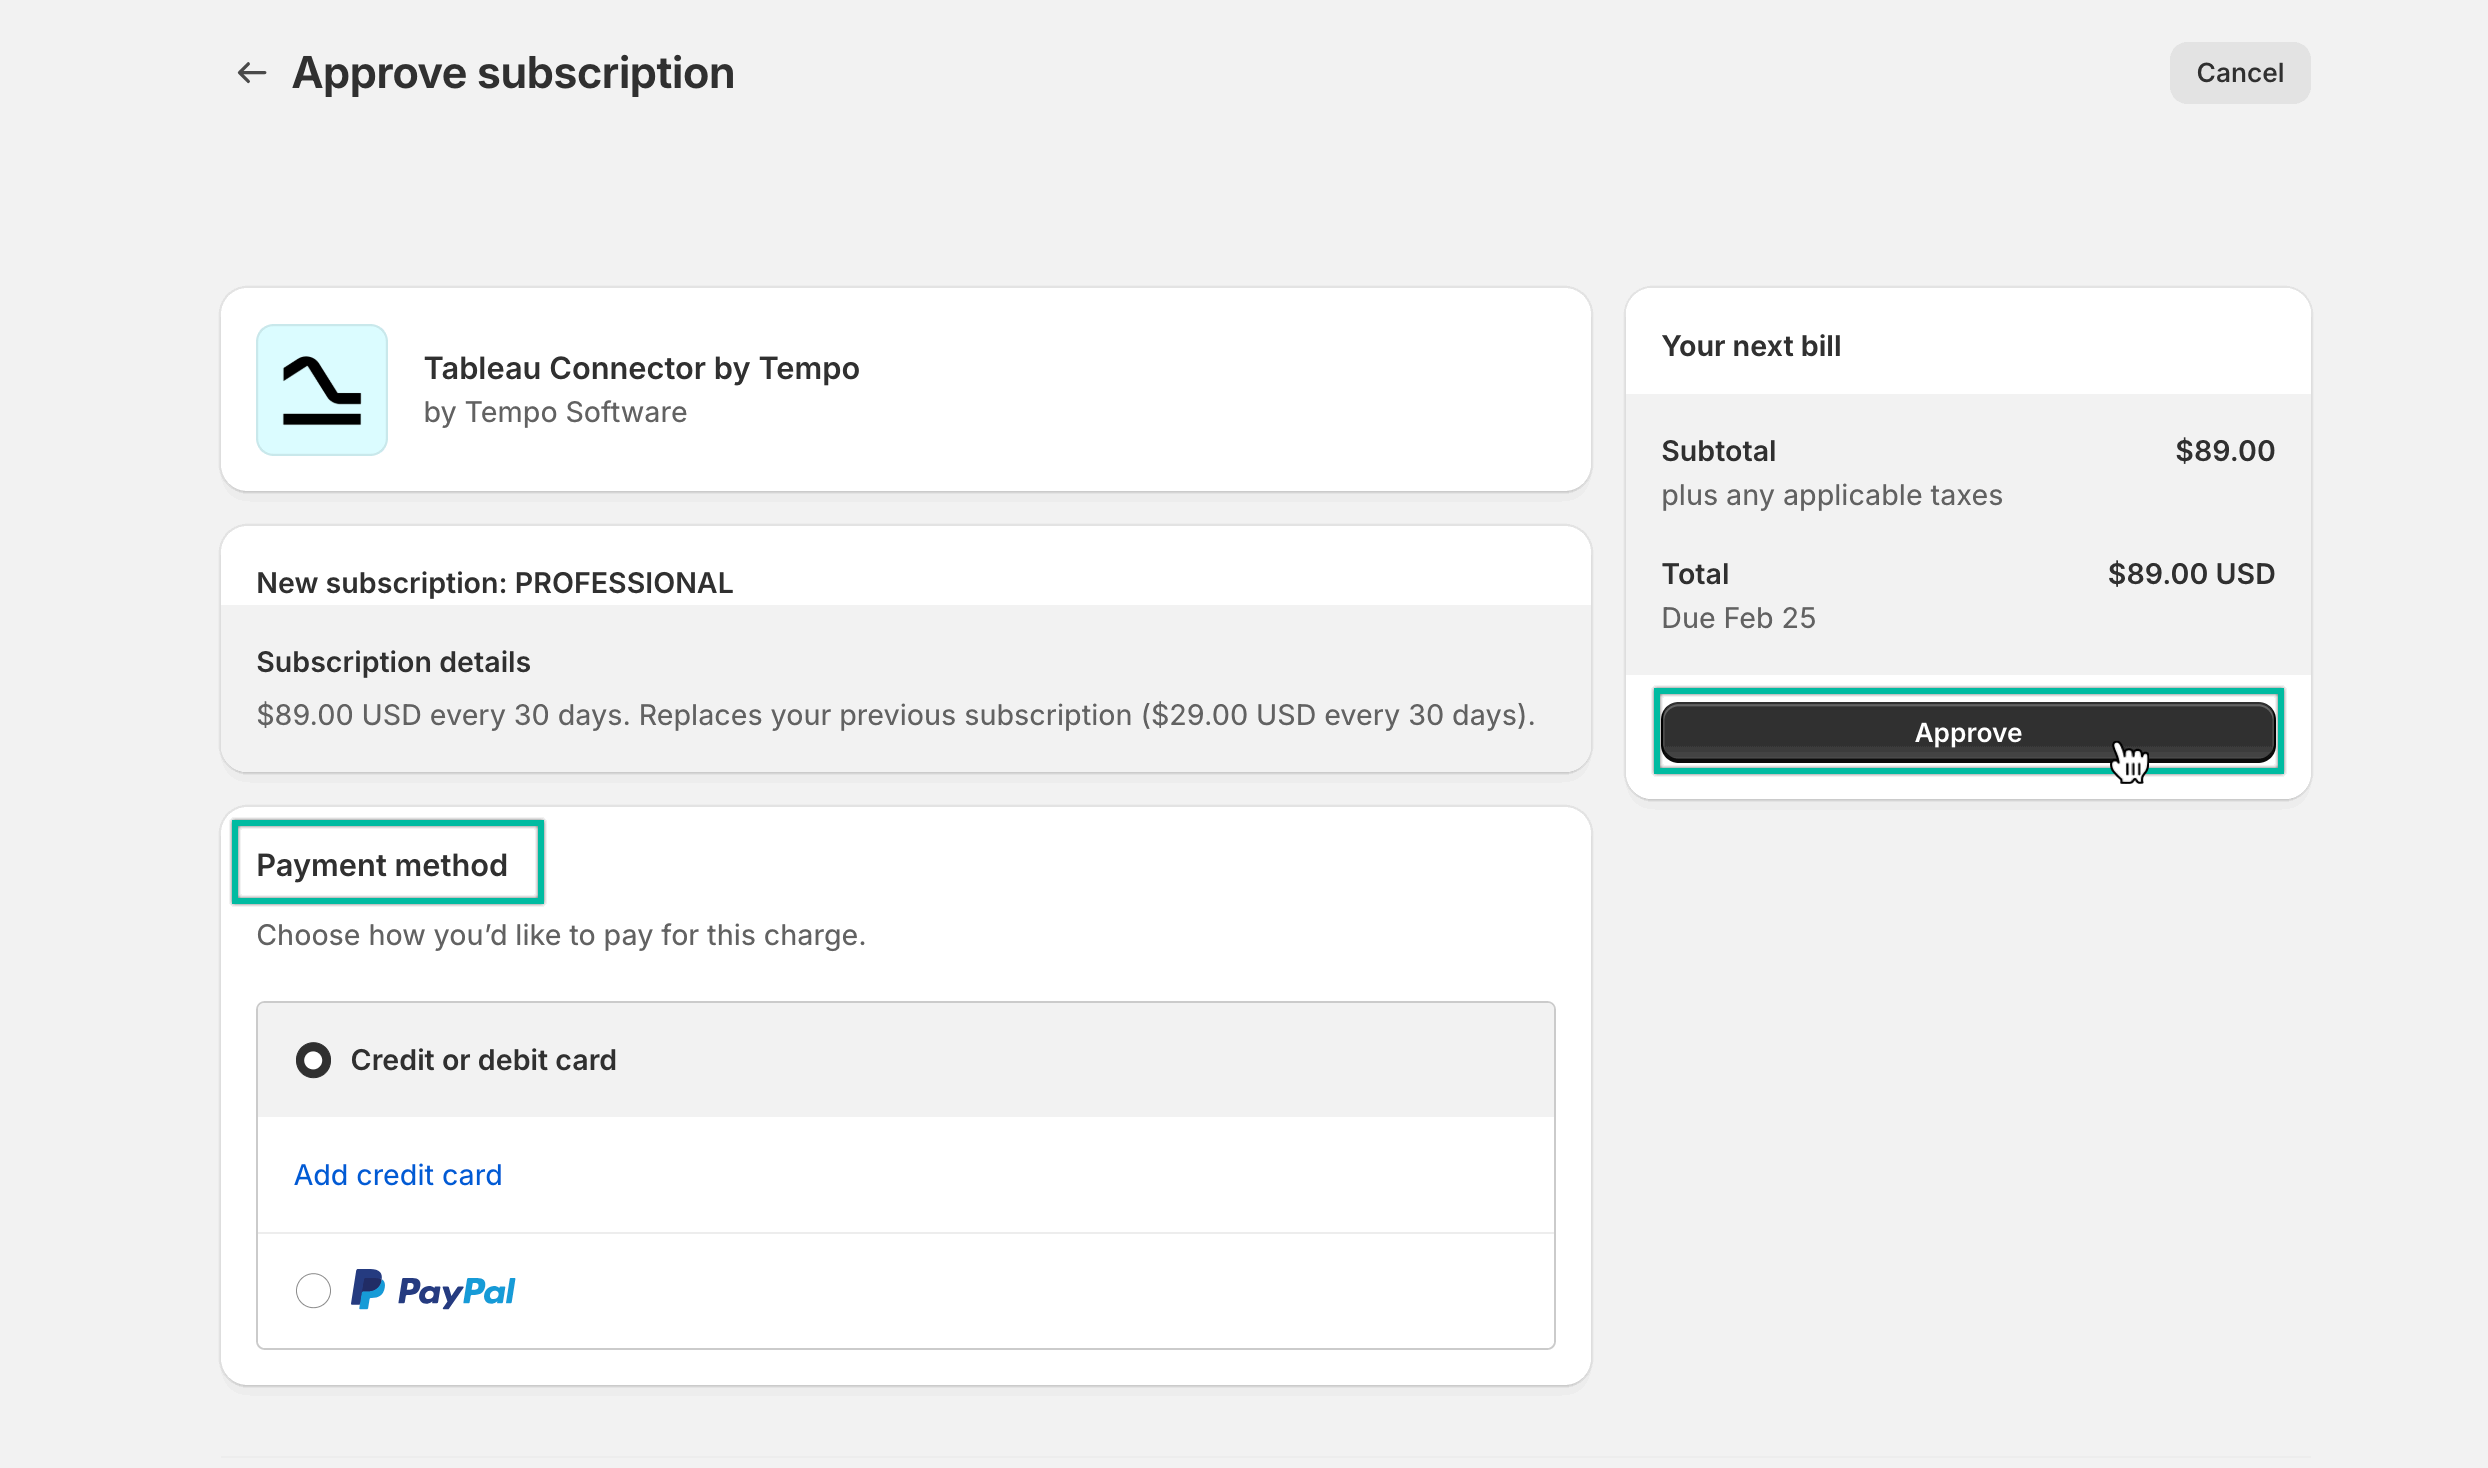2488x1468 pixels.
Task: Click the Tableau Connector by Tempo app icon
Action: coord(321,390)
